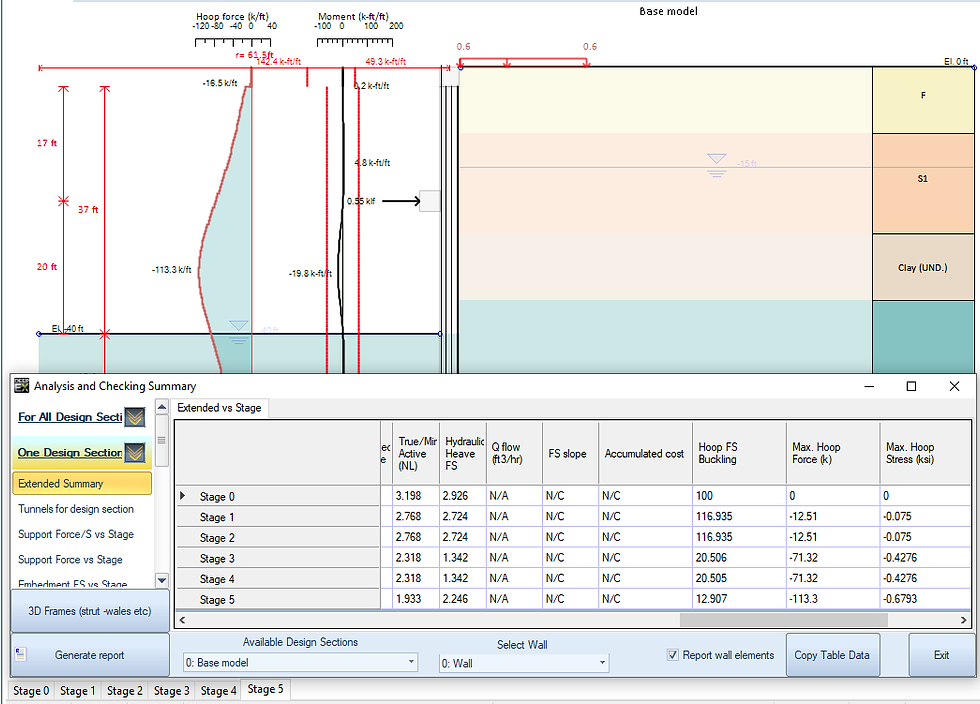Click the Max. Hoop Force (k) column header

pyautogui.click(x=832, y=453)
